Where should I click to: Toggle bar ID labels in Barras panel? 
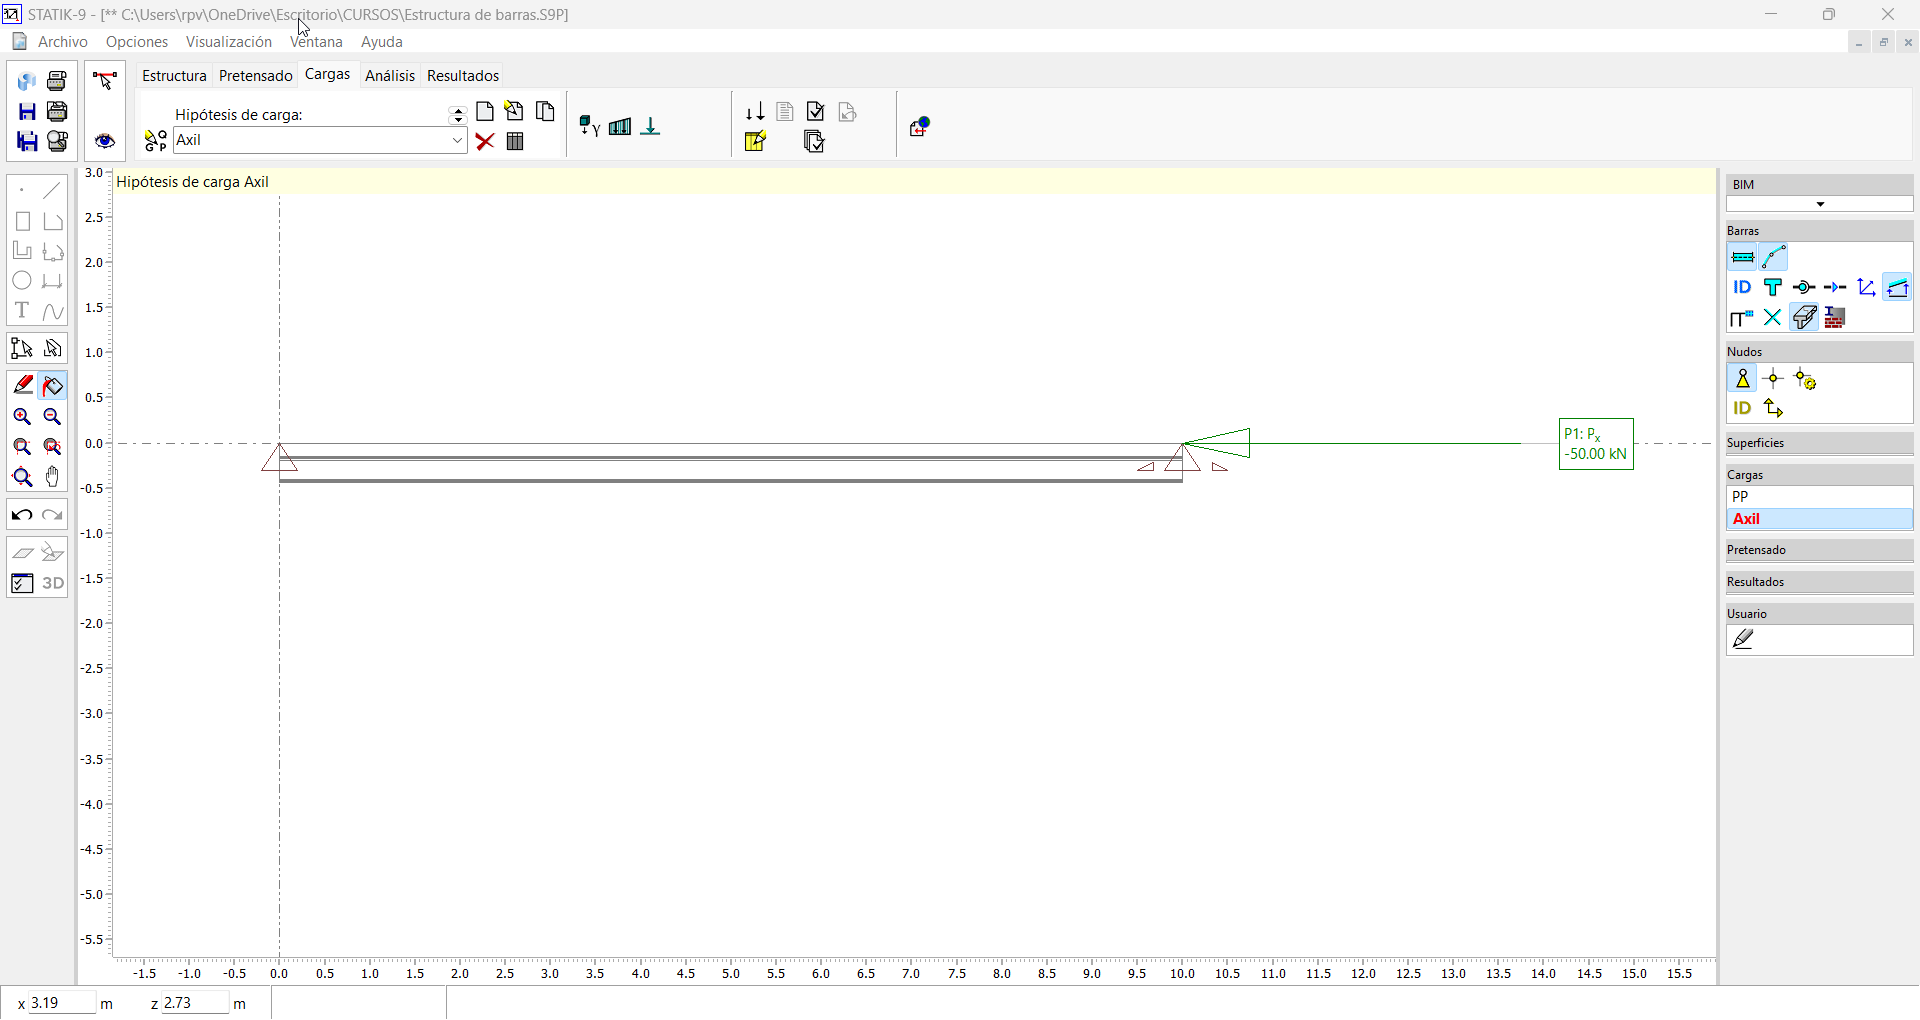click(x=1742, y=288)
